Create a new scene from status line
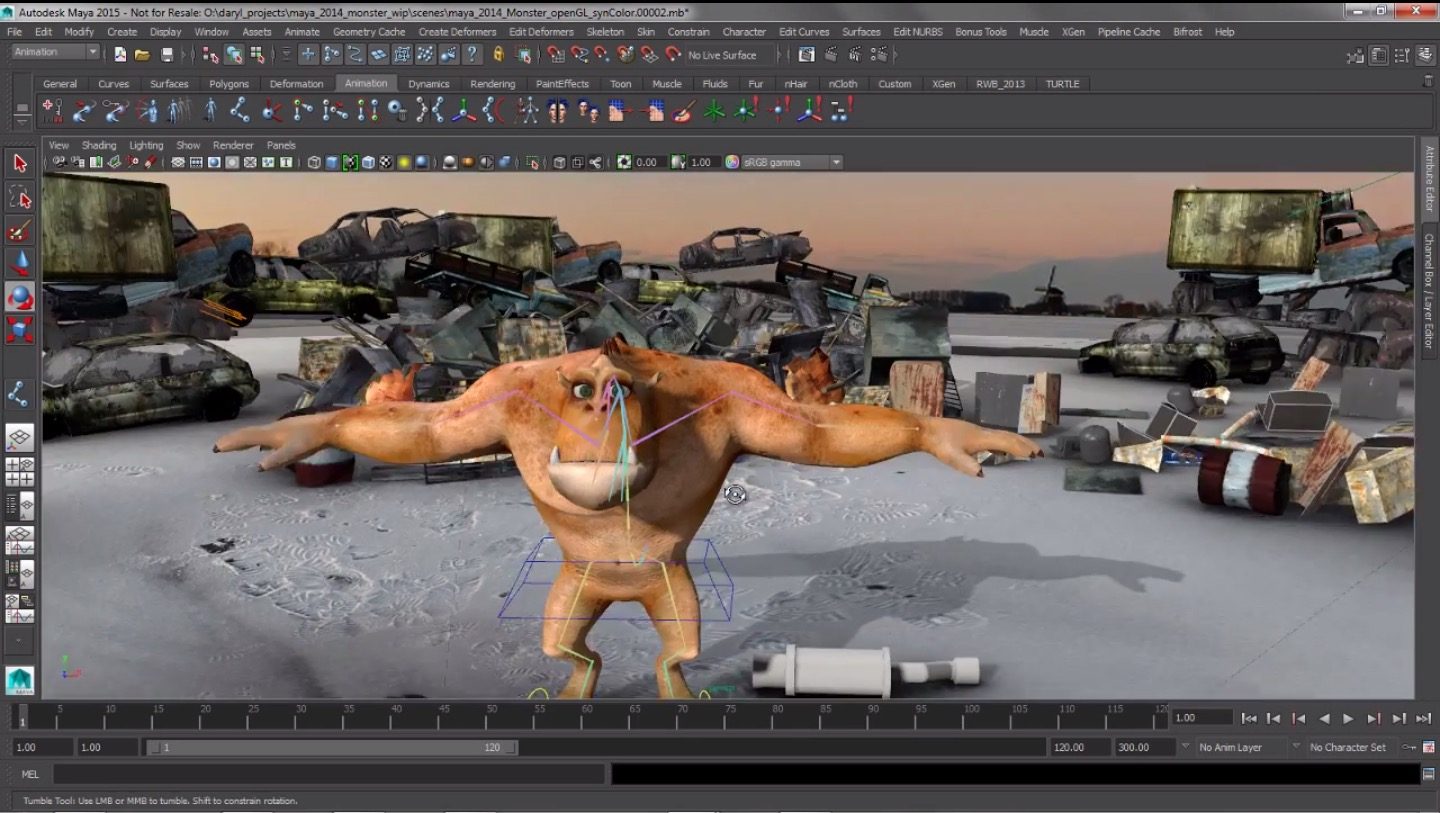 [120, 54]
